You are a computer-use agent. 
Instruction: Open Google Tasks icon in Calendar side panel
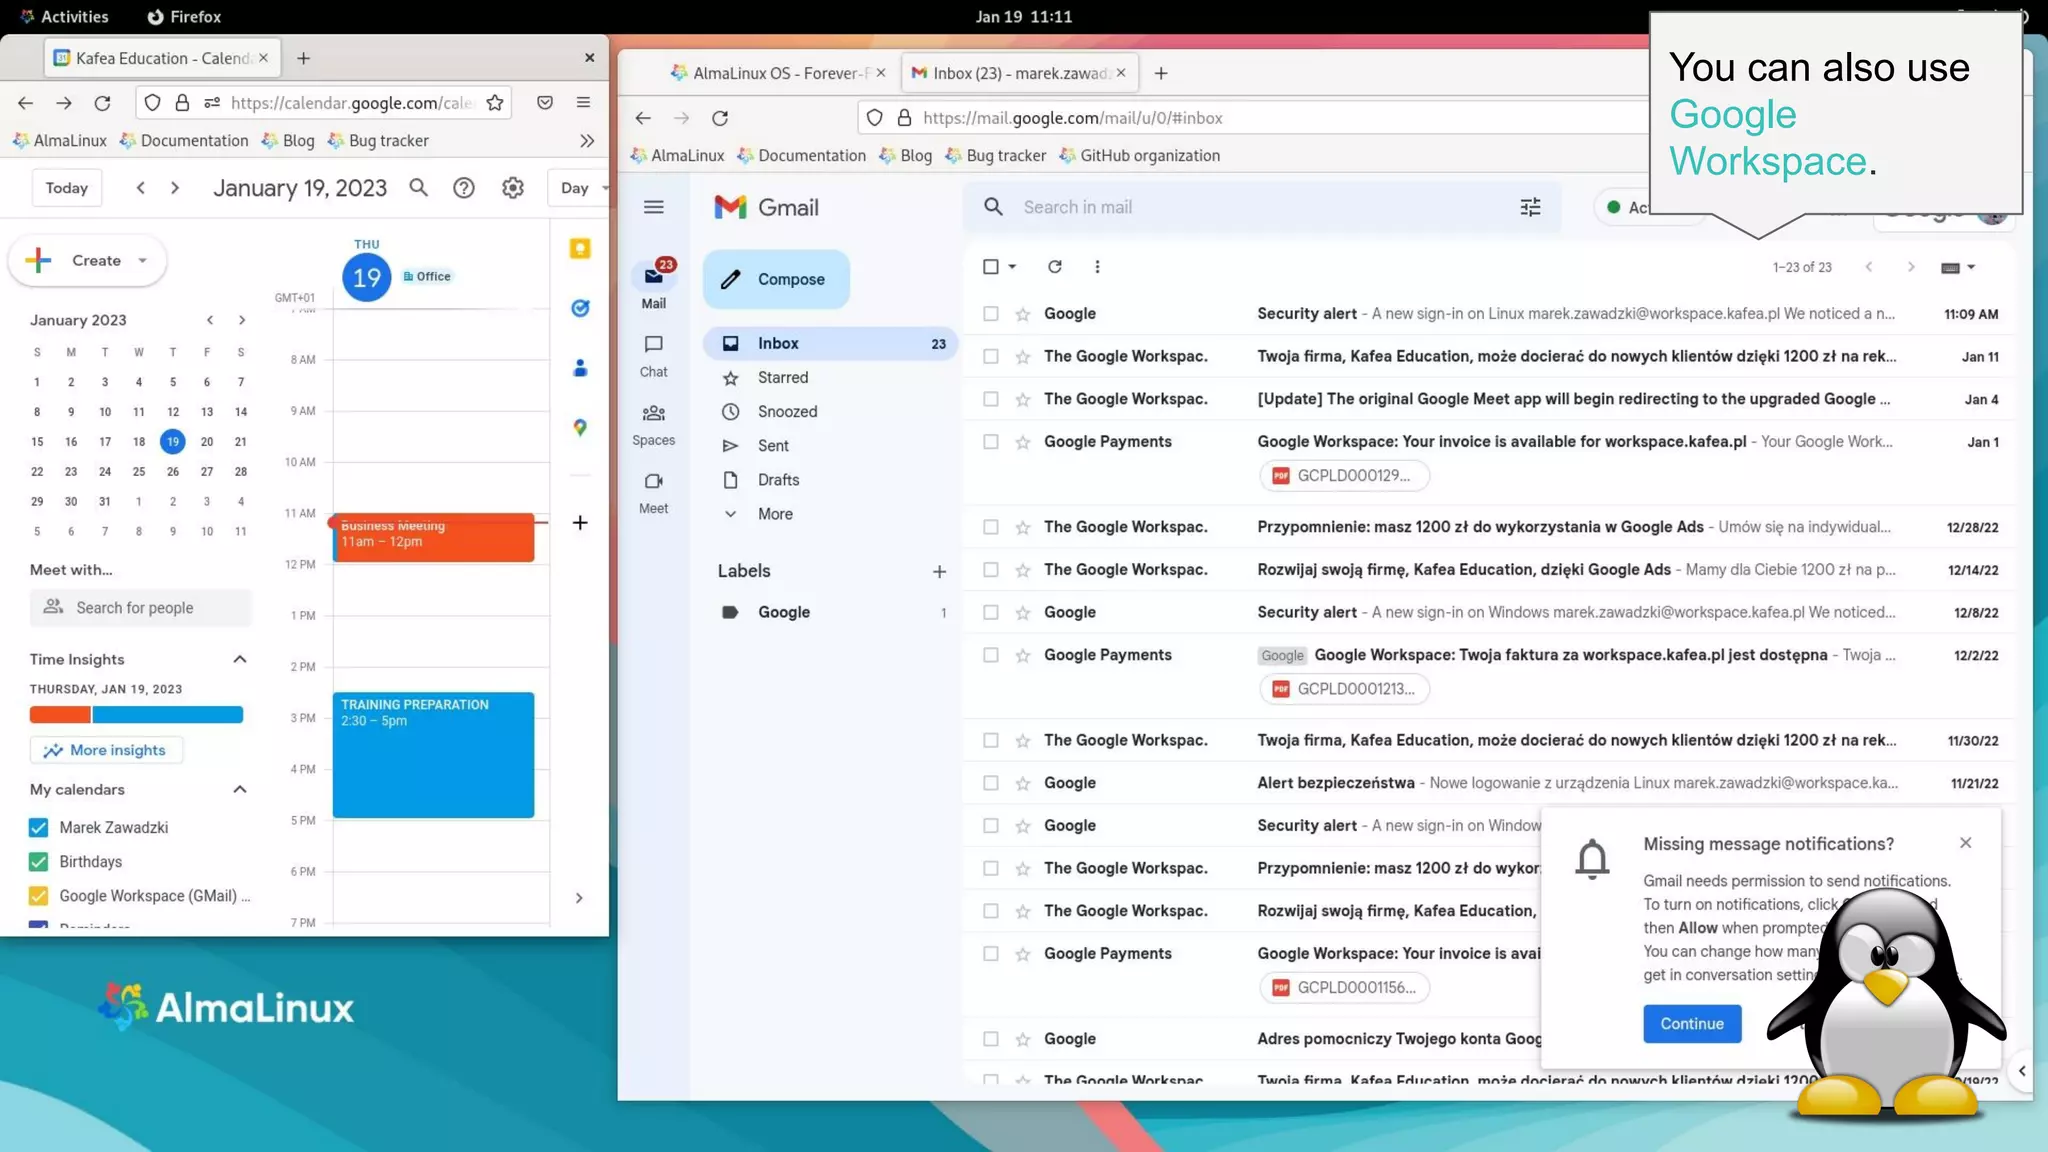click(x=580, y=308)
